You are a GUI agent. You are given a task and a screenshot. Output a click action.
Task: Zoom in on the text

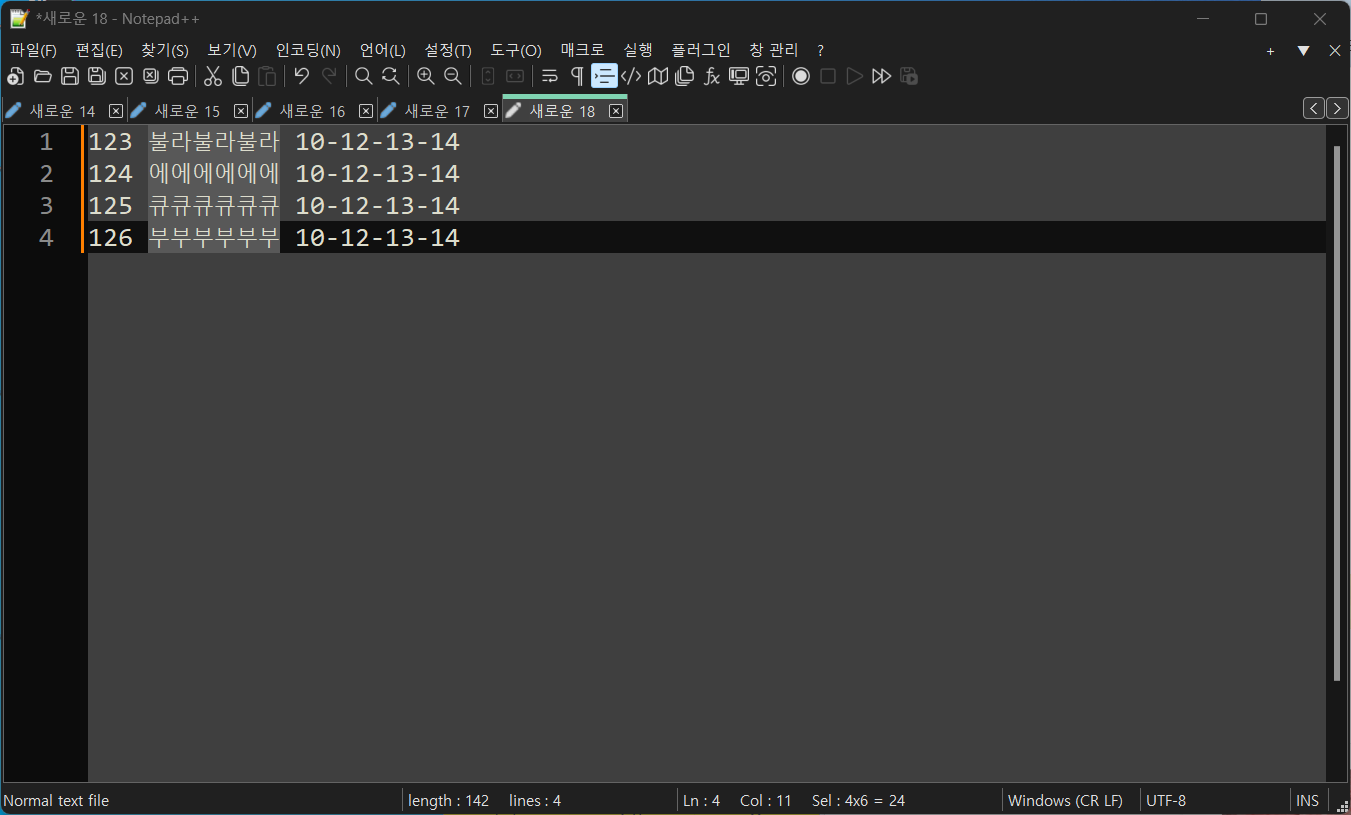(x=426, y=76)
